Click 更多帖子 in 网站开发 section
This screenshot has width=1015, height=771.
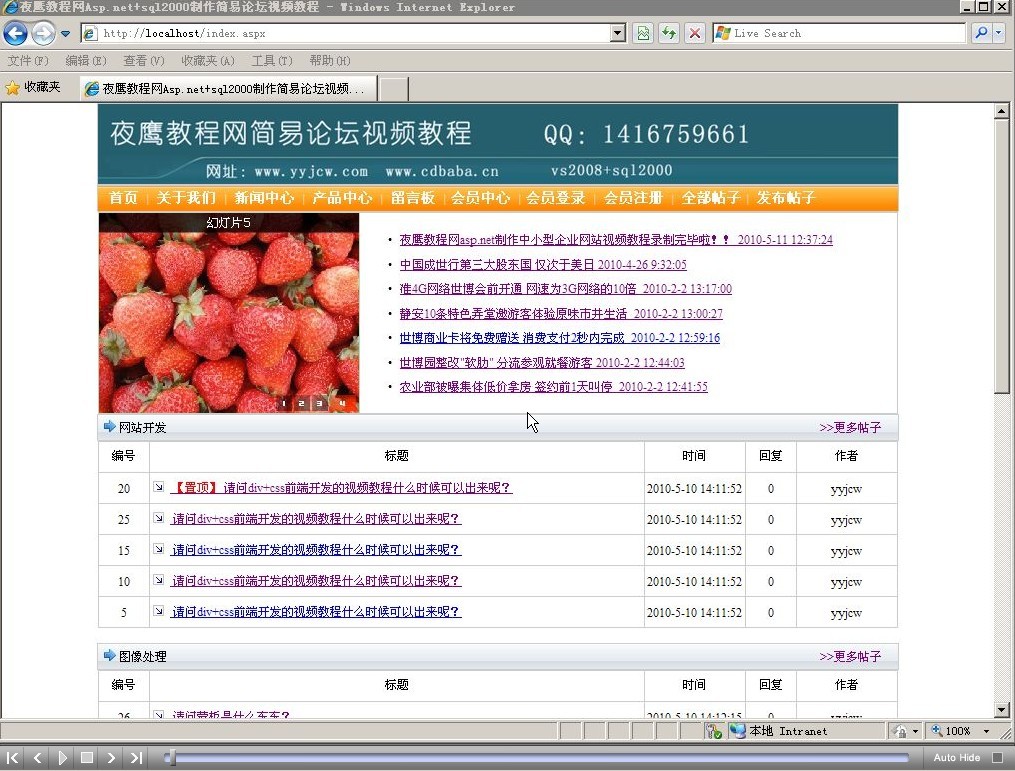point(850,427)
